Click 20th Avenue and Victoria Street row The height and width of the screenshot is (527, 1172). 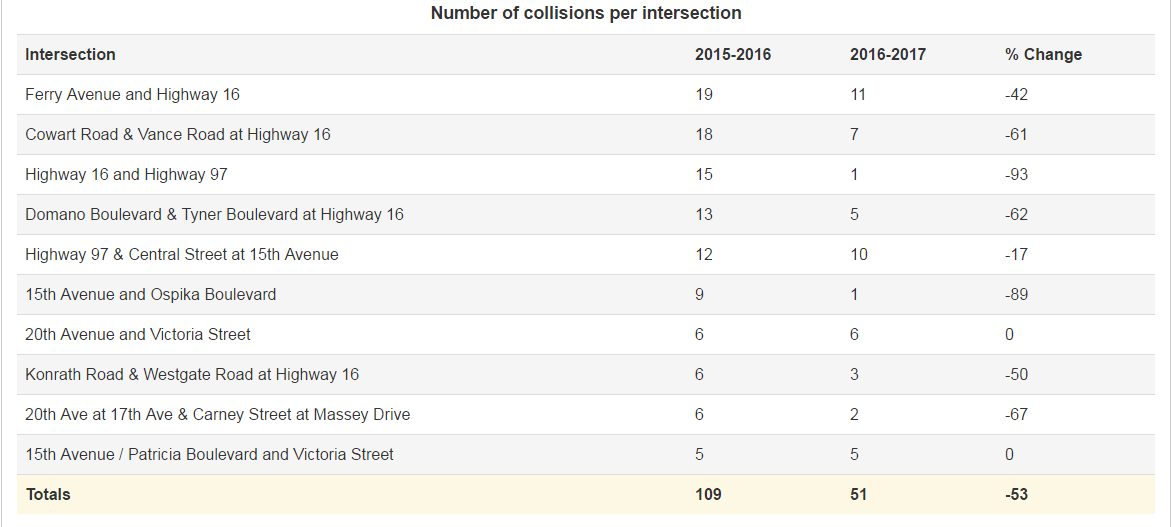click(x=586, y=335)
